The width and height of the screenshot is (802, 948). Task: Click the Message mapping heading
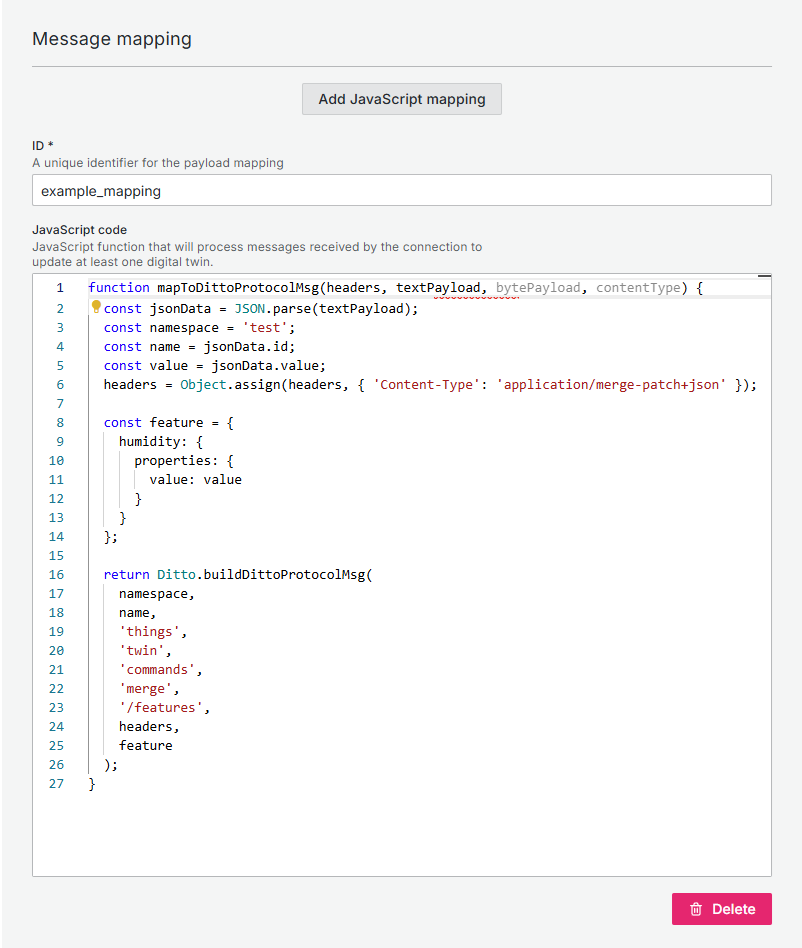click(112, 39)
